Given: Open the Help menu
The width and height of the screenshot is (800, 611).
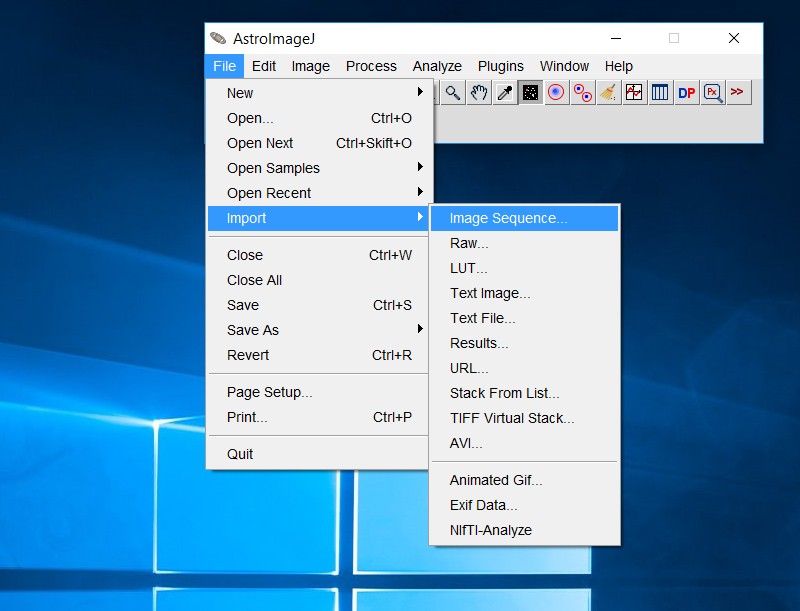Looking at the screenshot, I should click(619, 66).
